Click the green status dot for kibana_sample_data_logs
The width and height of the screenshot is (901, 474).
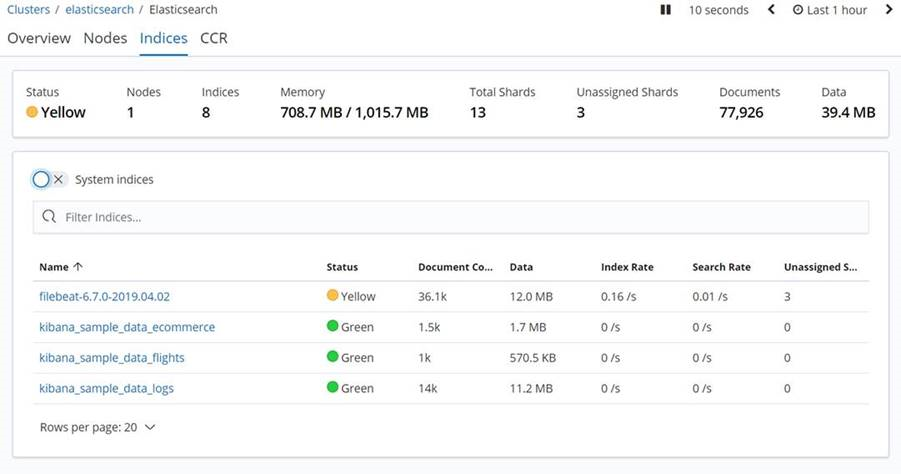(x=332, y=387)
